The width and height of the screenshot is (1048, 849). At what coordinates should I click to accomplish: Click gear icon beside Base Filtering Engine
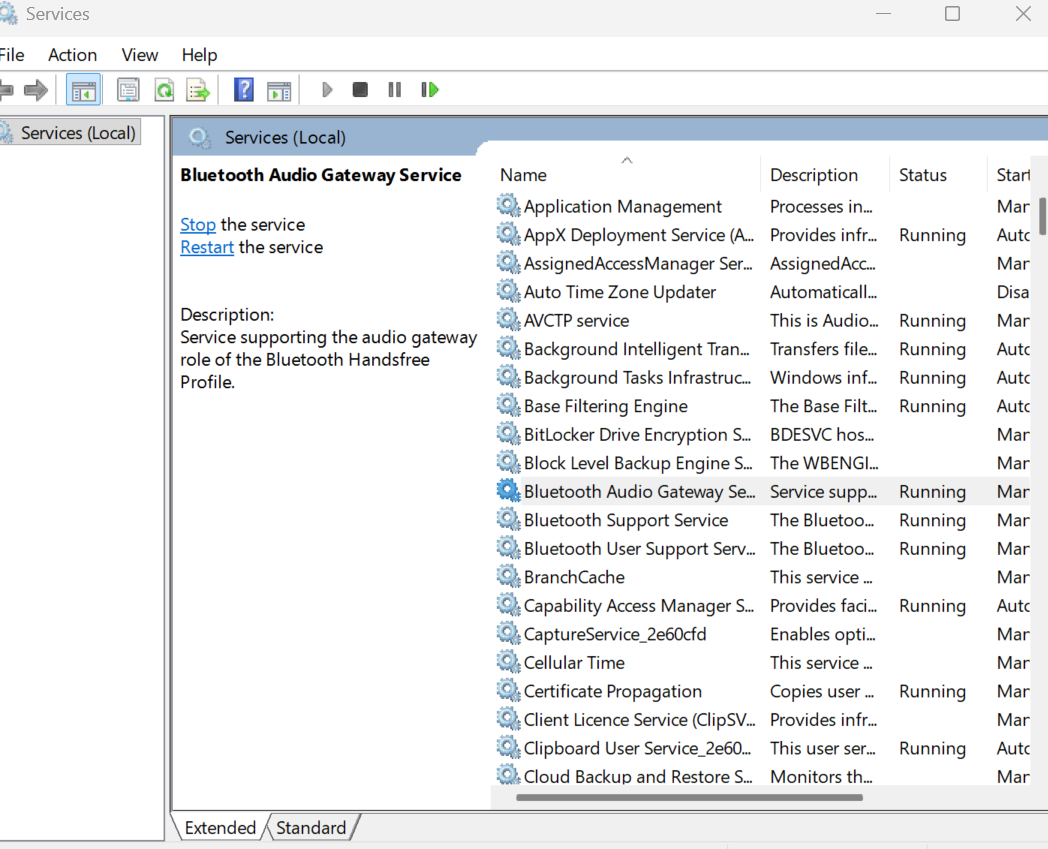(509, 406)
